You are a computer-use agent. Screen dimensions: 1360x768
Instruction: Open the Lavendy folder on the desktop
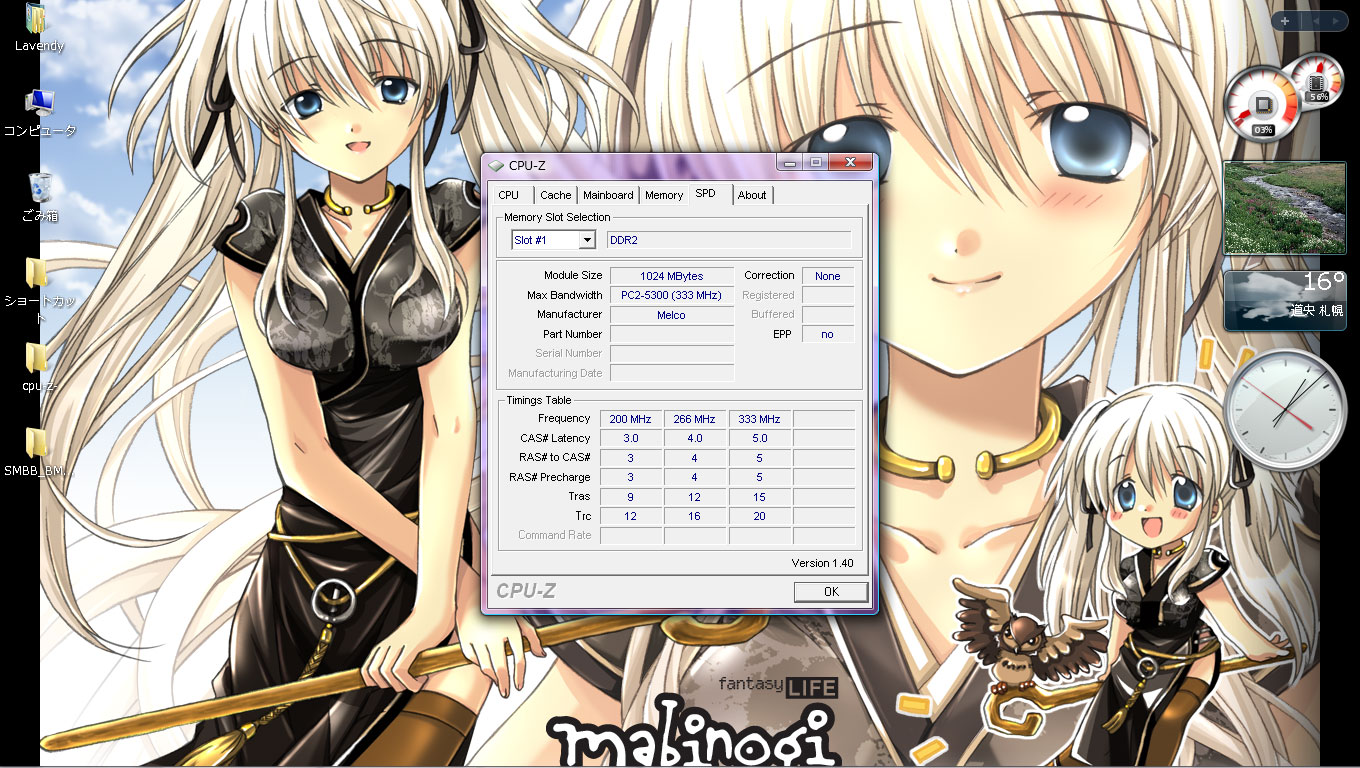(38, 27)
